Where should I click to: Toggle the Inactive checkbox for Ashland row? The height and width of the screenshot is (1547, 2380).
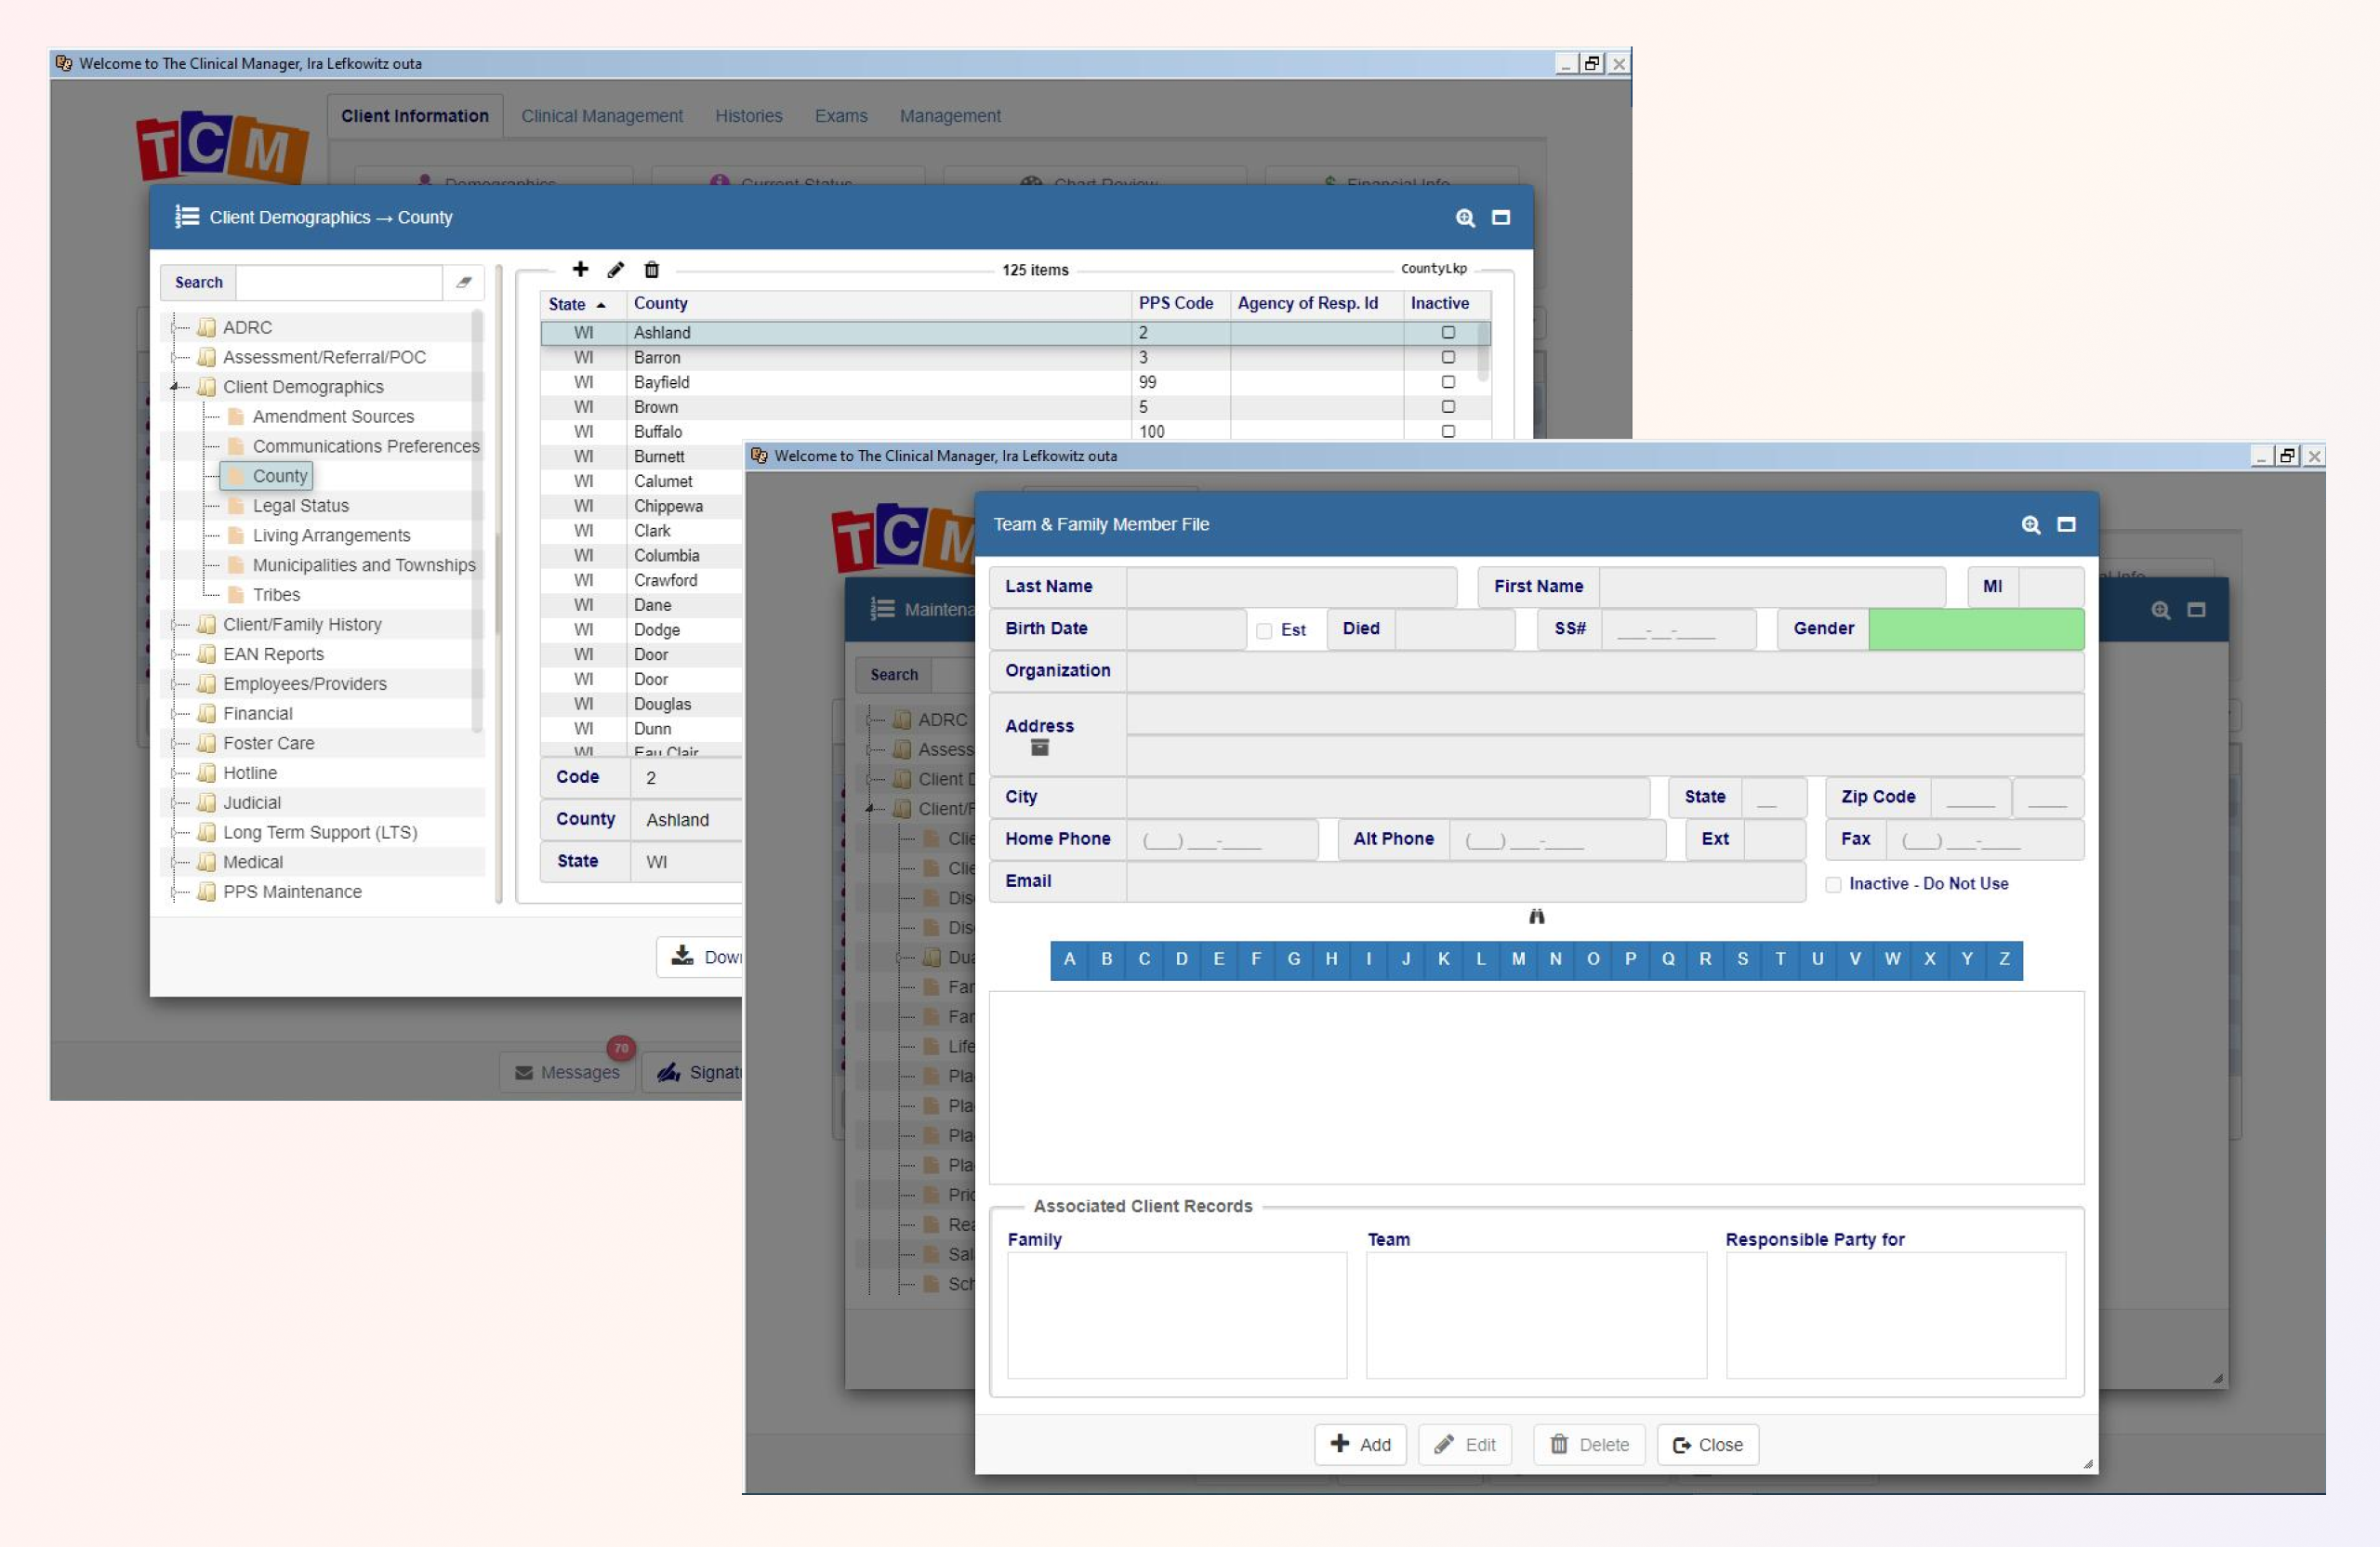point(1448,332)
